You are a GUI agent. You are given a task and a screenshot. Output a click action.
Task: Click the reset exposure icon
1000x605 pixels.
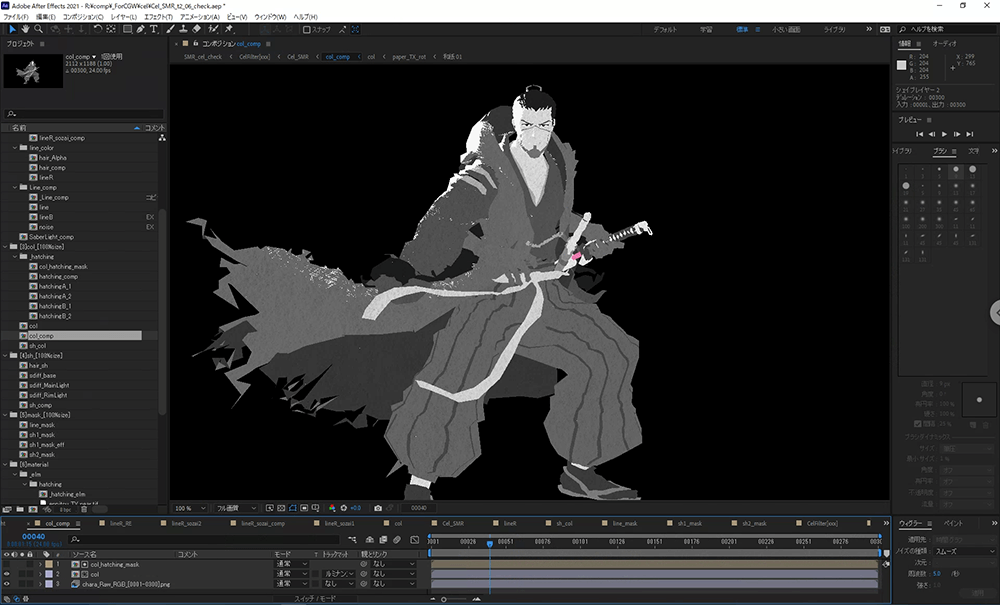click(x=344, y=508)
